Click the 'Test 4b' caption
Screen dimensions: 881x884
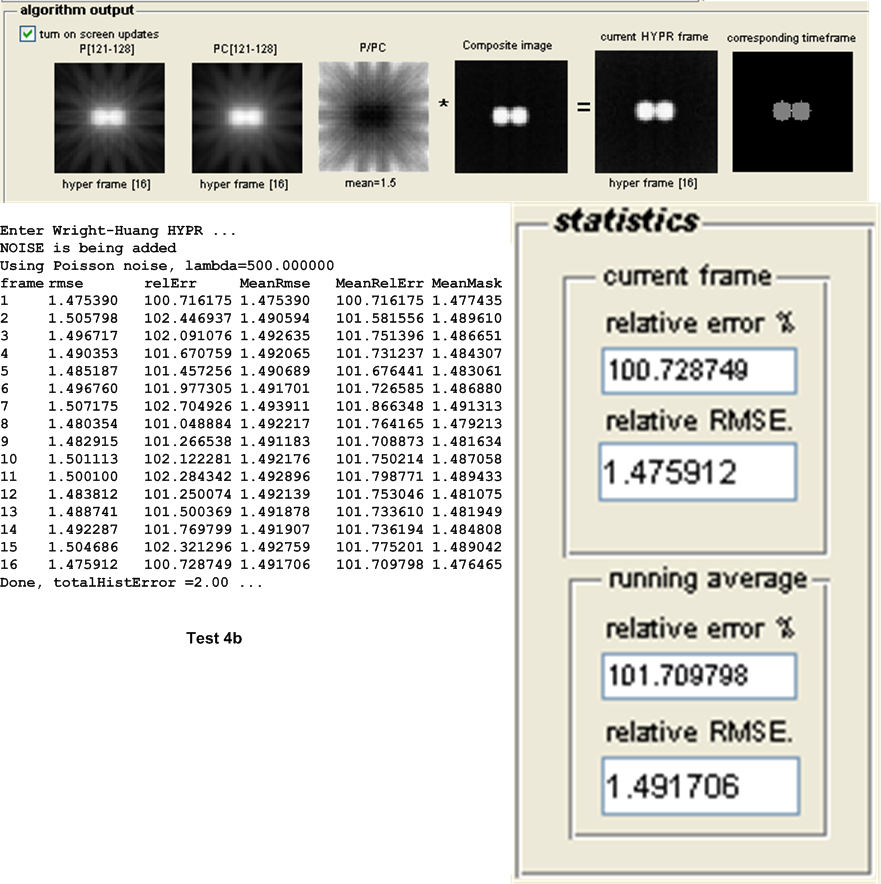[x=214, y=638]
